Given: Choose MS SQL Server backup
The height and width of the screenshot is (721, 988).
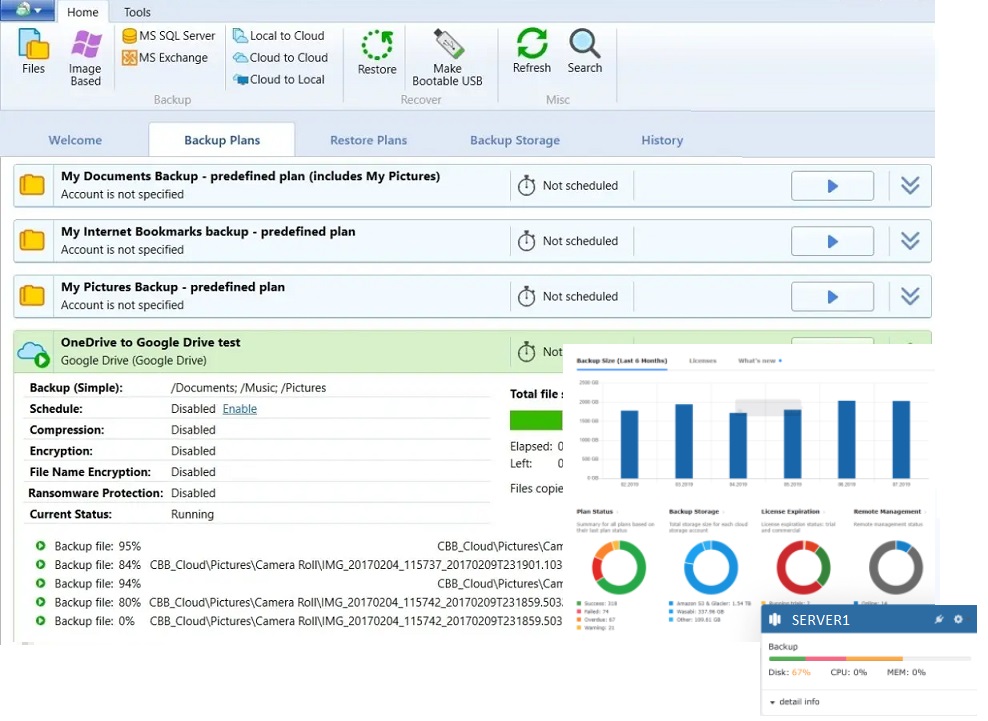Looking at the screenshot, I should pyautogui.click(x=169, y=36).
